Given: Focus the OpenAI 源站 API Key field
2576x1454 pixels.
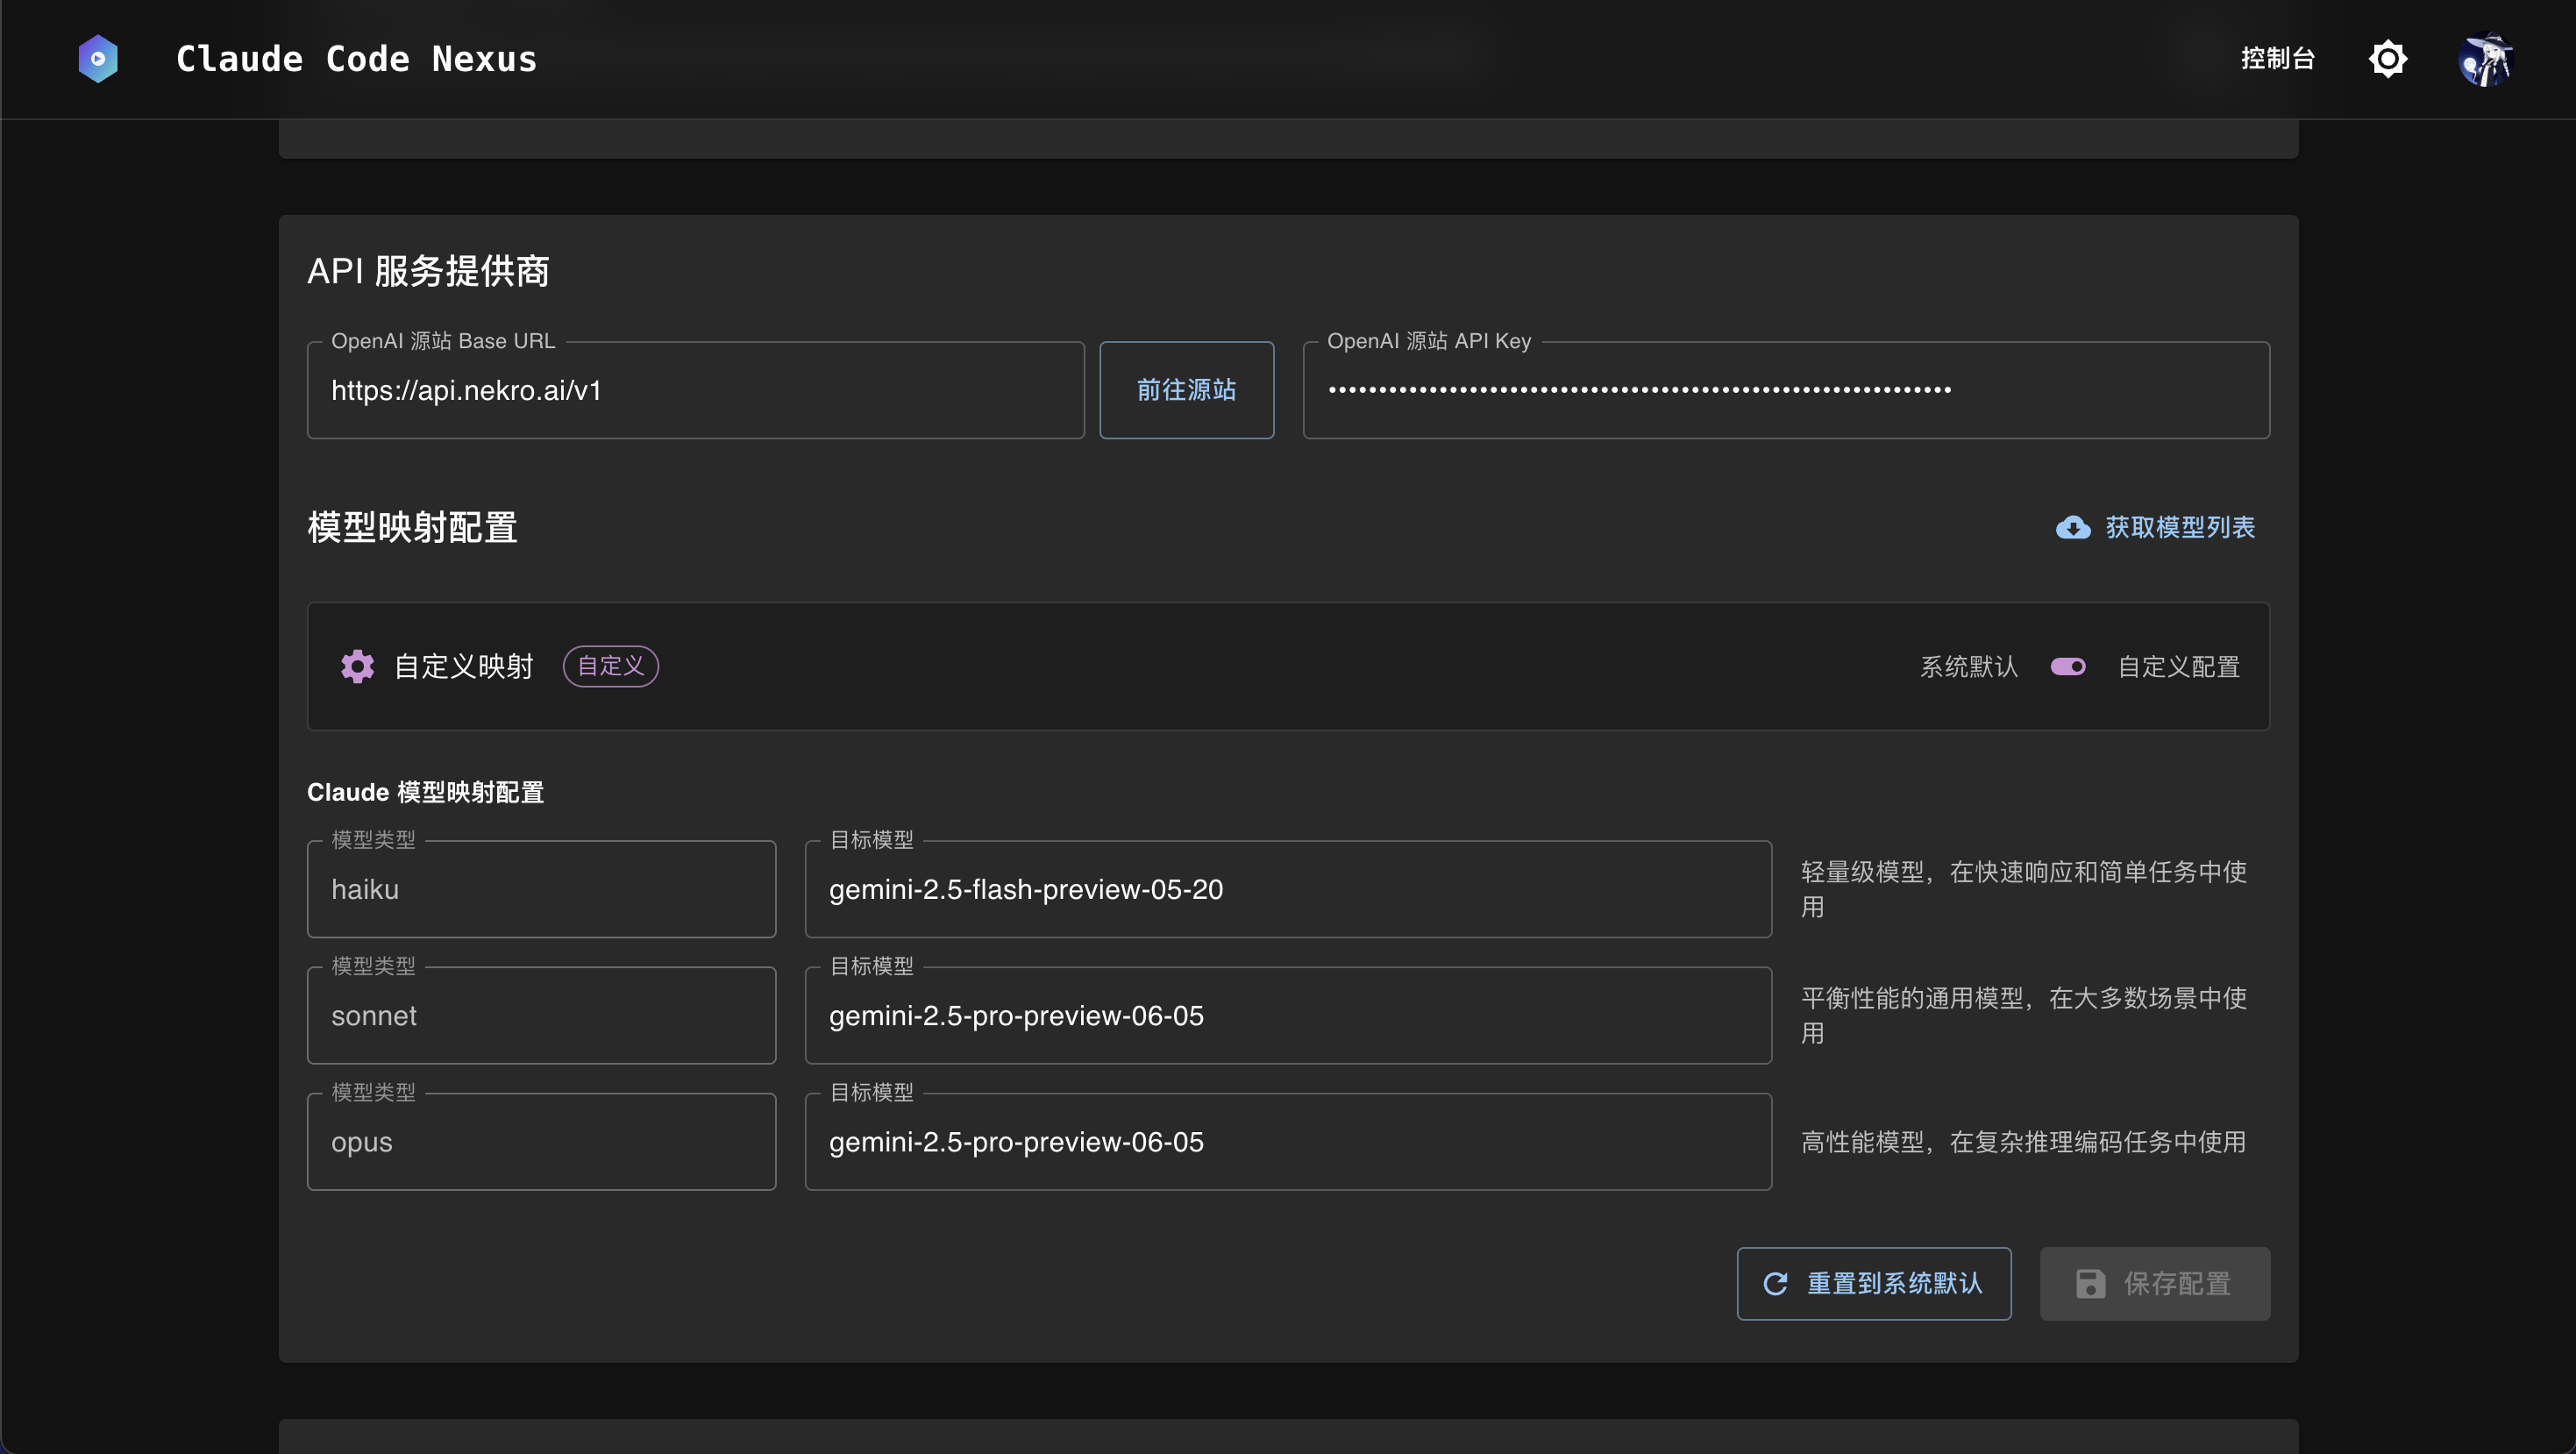Looking at the screenshot, I should tap(1786, 390).
